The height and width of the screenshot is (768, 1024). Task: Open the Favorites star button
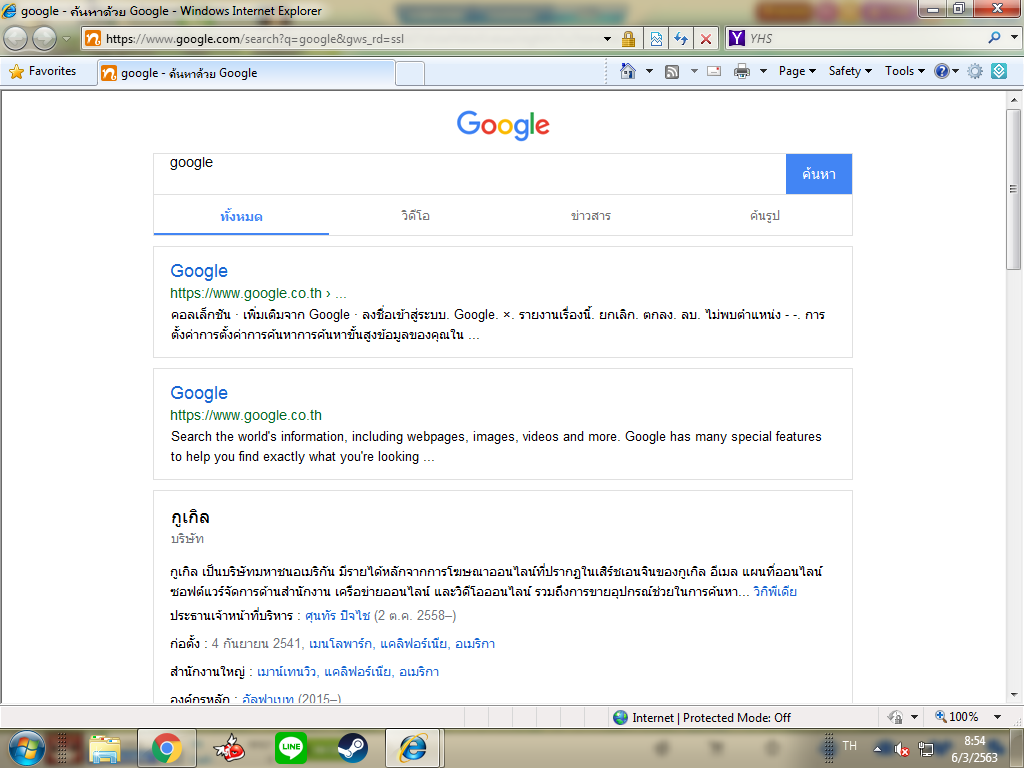43,71
